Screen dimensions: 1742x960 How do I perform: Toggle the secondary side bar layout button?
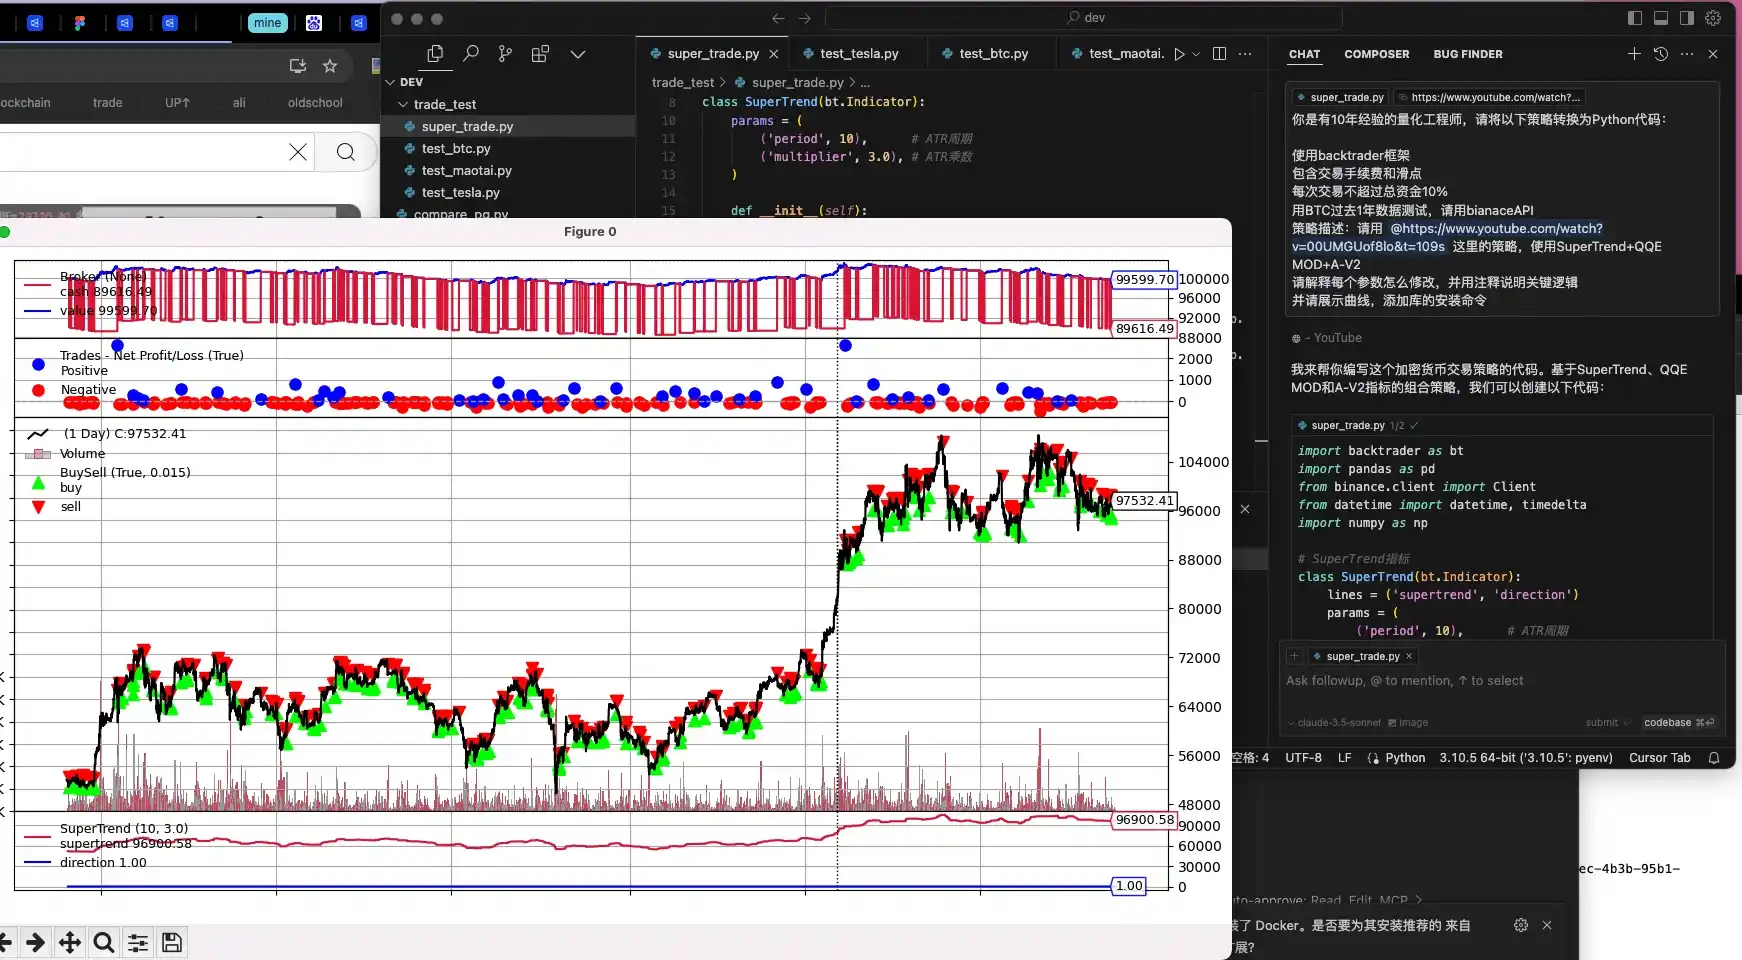[1687, 18]
